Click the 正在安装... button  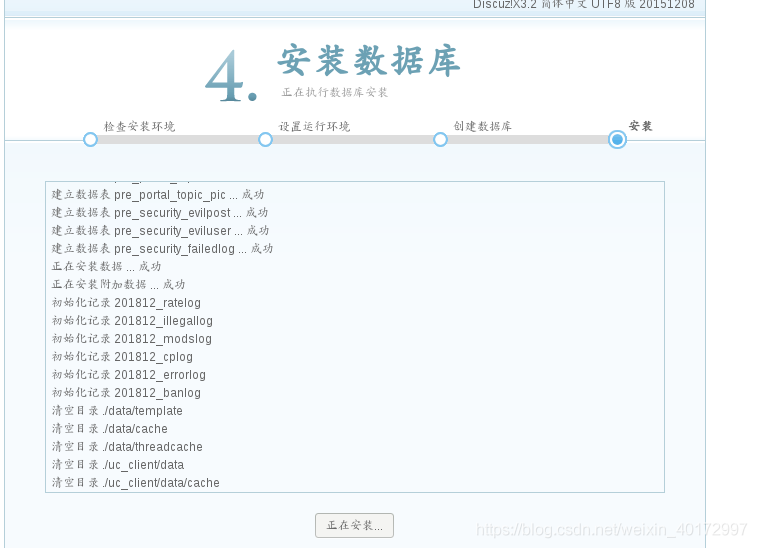click(354, 525)
